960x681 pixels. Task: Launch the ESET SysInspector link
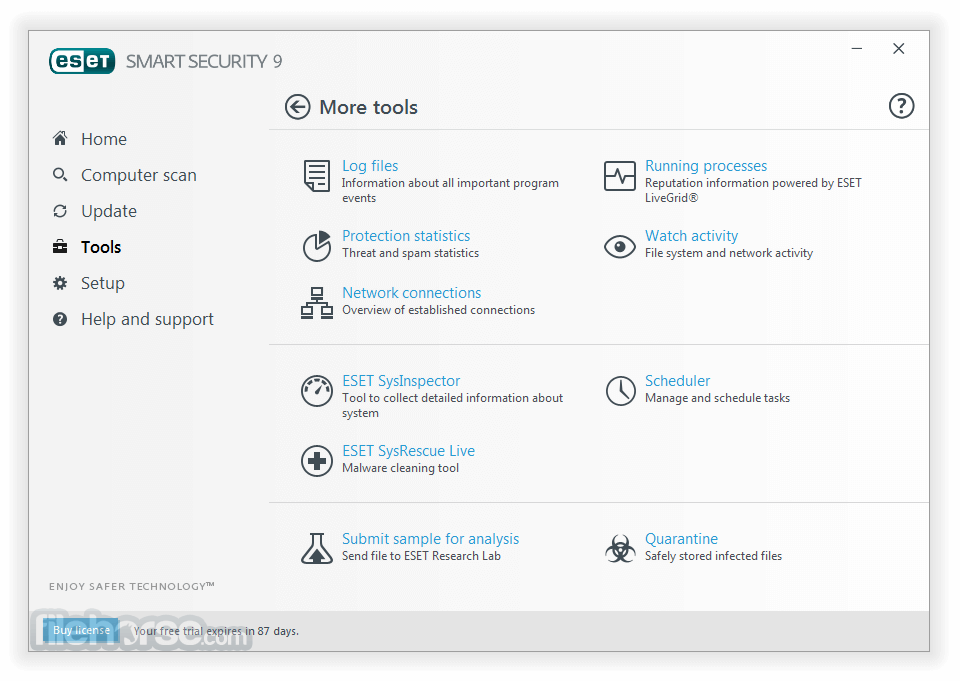pos(401,381)
